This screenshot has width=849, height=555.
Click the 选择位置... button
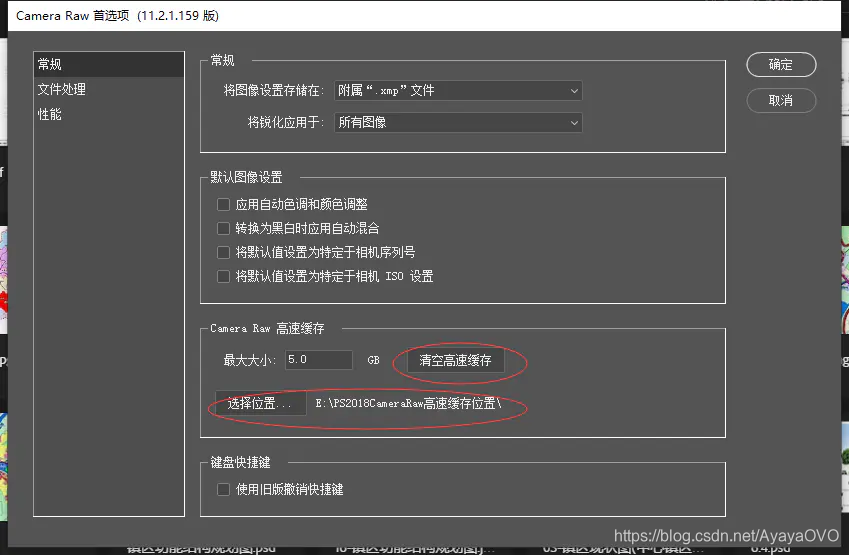[260, 403]
